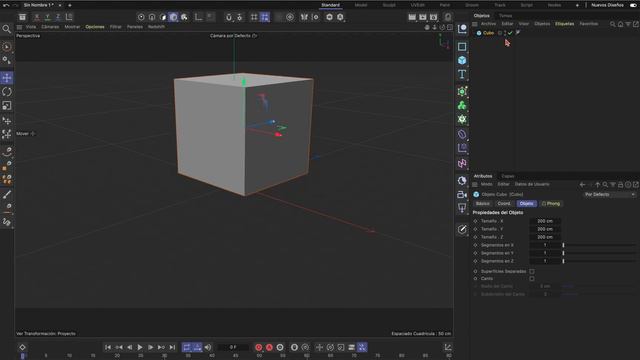Click the Cube primitive icon in object palette
This screenshot has width=640, height=360.
click(462, 60)
